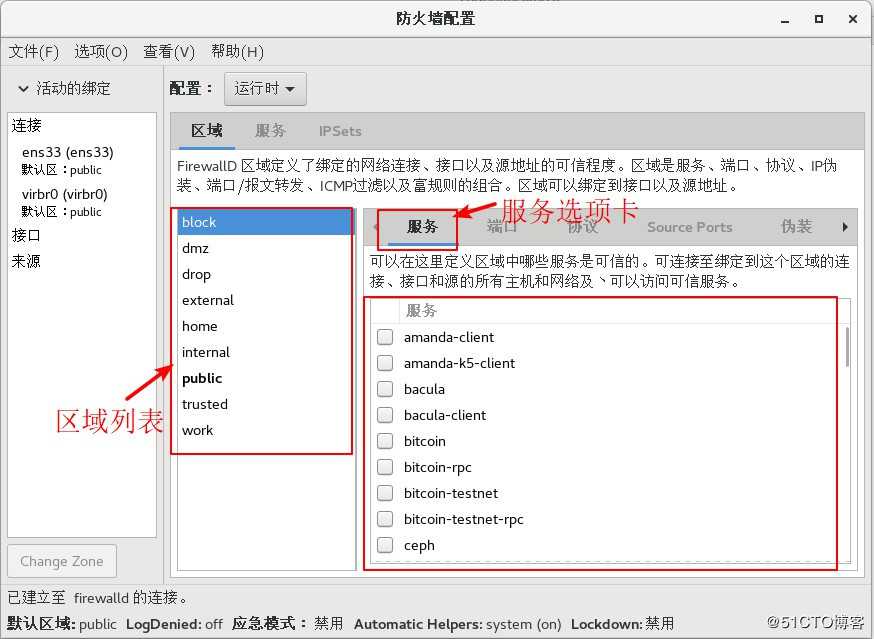The height and width of the screenshot is (639, 874).
Task: Select the drop zone
Action: point(265,274)
